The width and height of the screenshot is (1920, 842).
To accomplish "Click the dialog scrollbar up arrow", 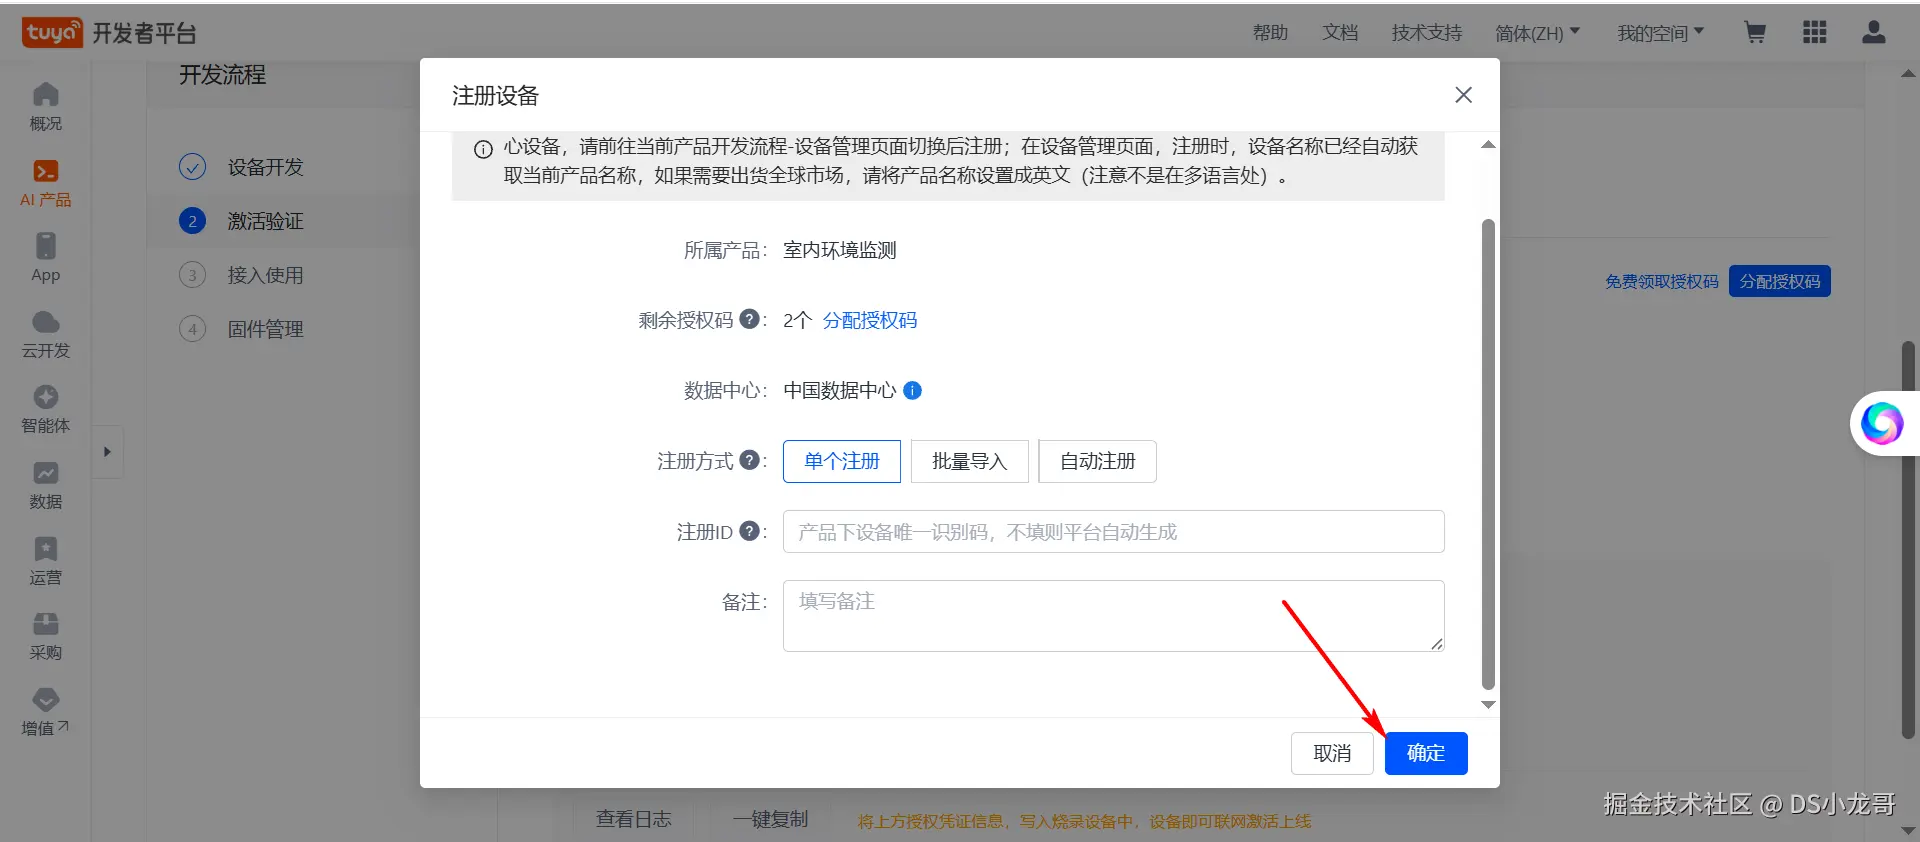I will [1488, 145].
